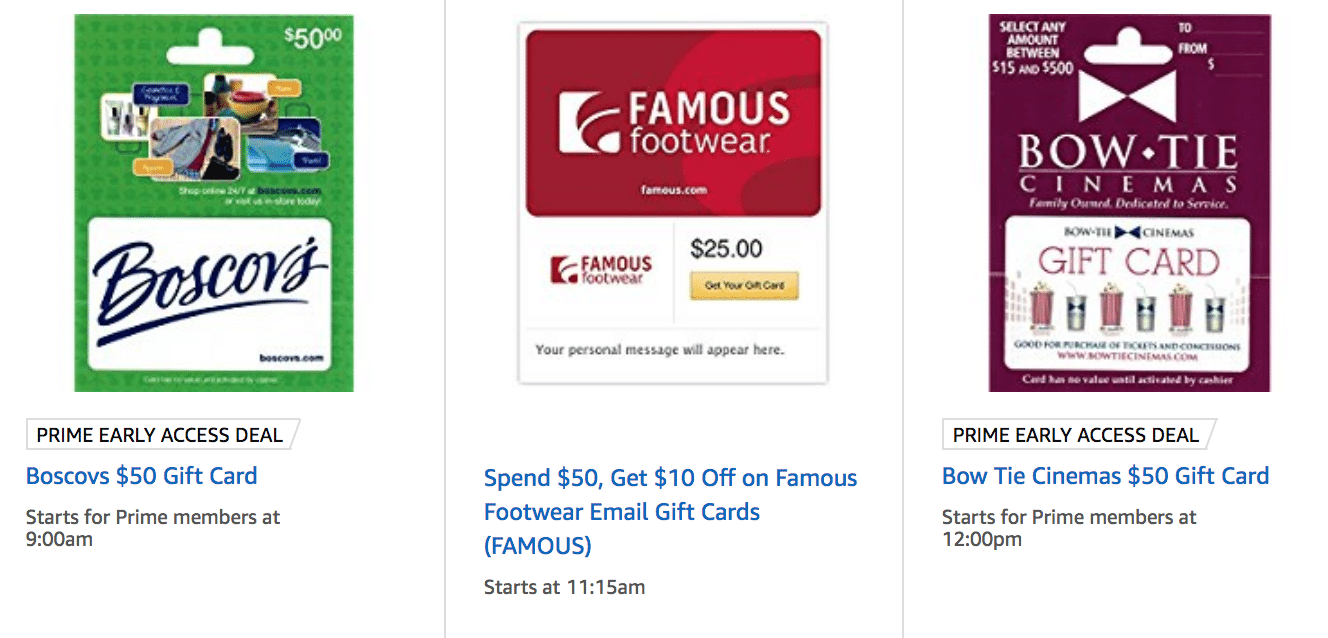
Task: Click the Get Your Gift Card button
Action: click(x=743, y=285)
